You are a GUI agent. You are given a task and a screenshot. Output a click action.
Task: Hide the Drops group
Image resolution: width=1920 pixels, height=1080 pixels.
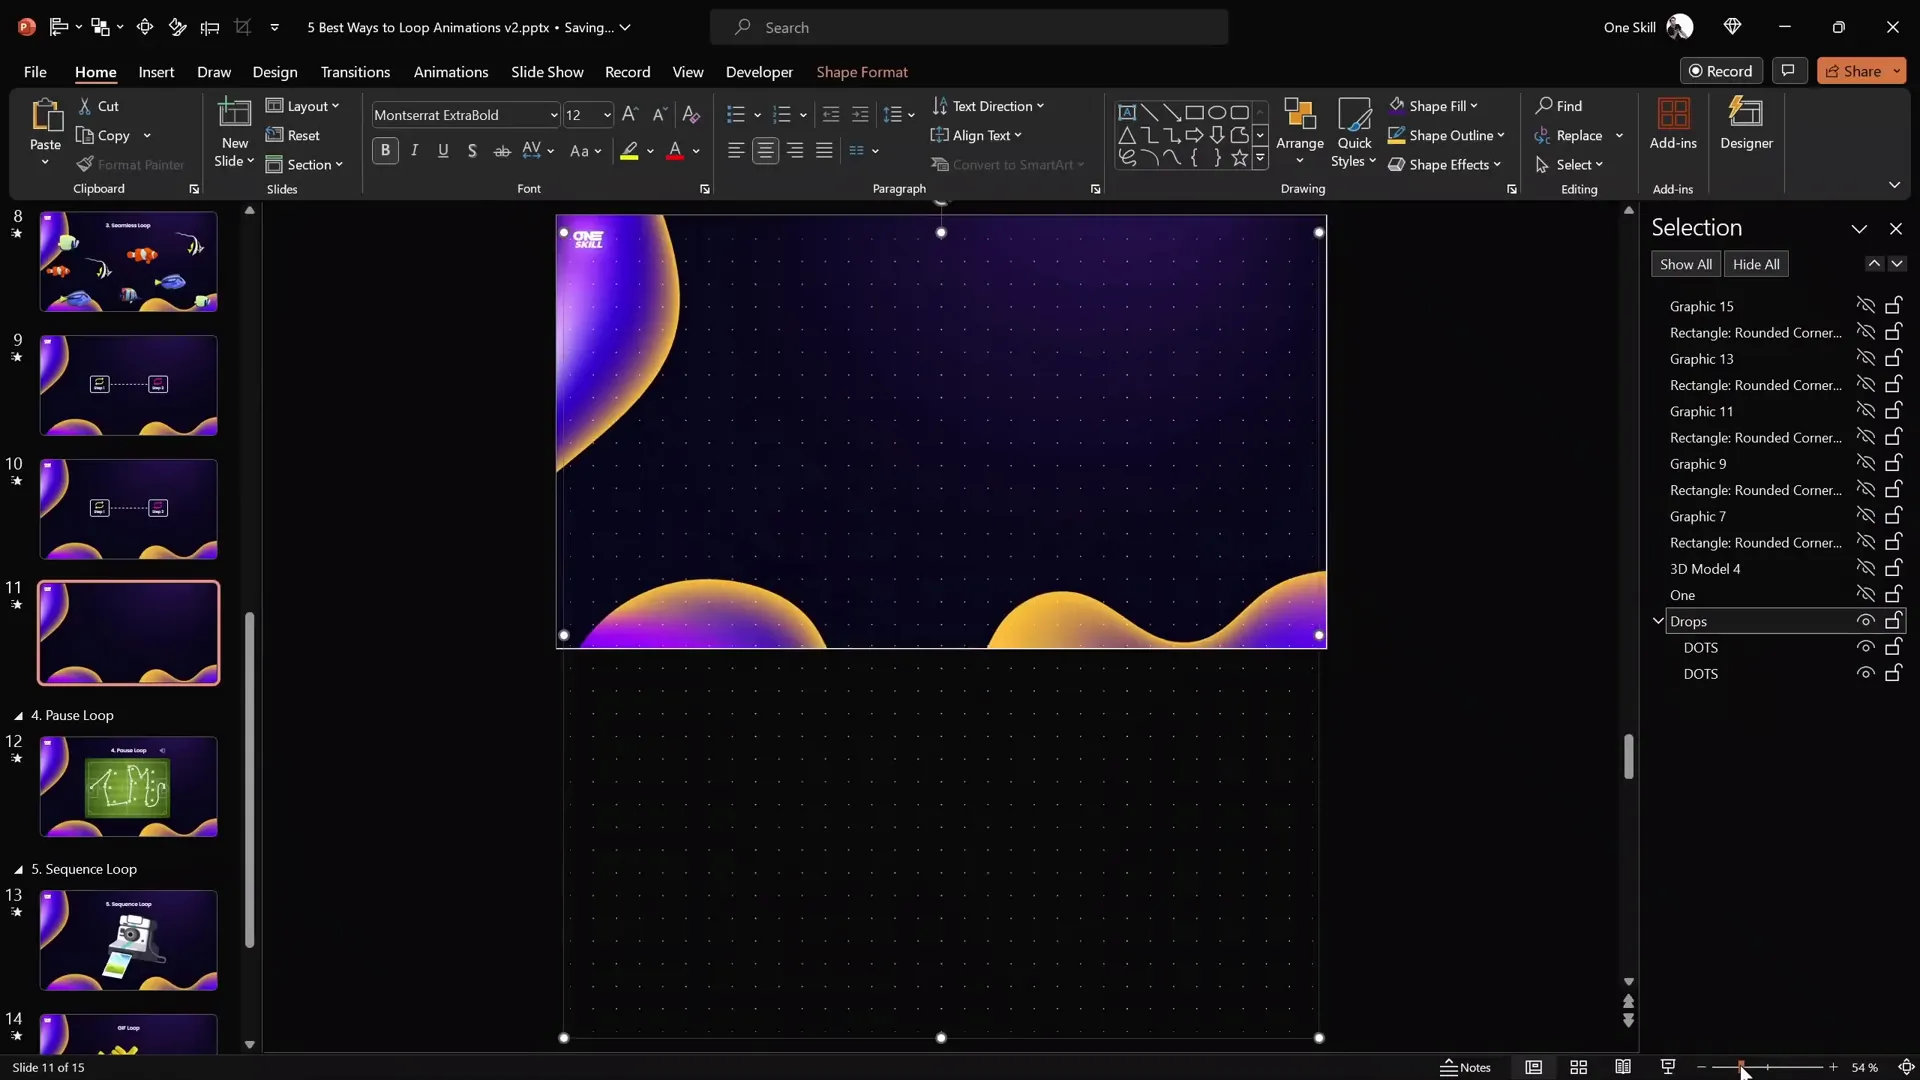tap(1865, 621)
